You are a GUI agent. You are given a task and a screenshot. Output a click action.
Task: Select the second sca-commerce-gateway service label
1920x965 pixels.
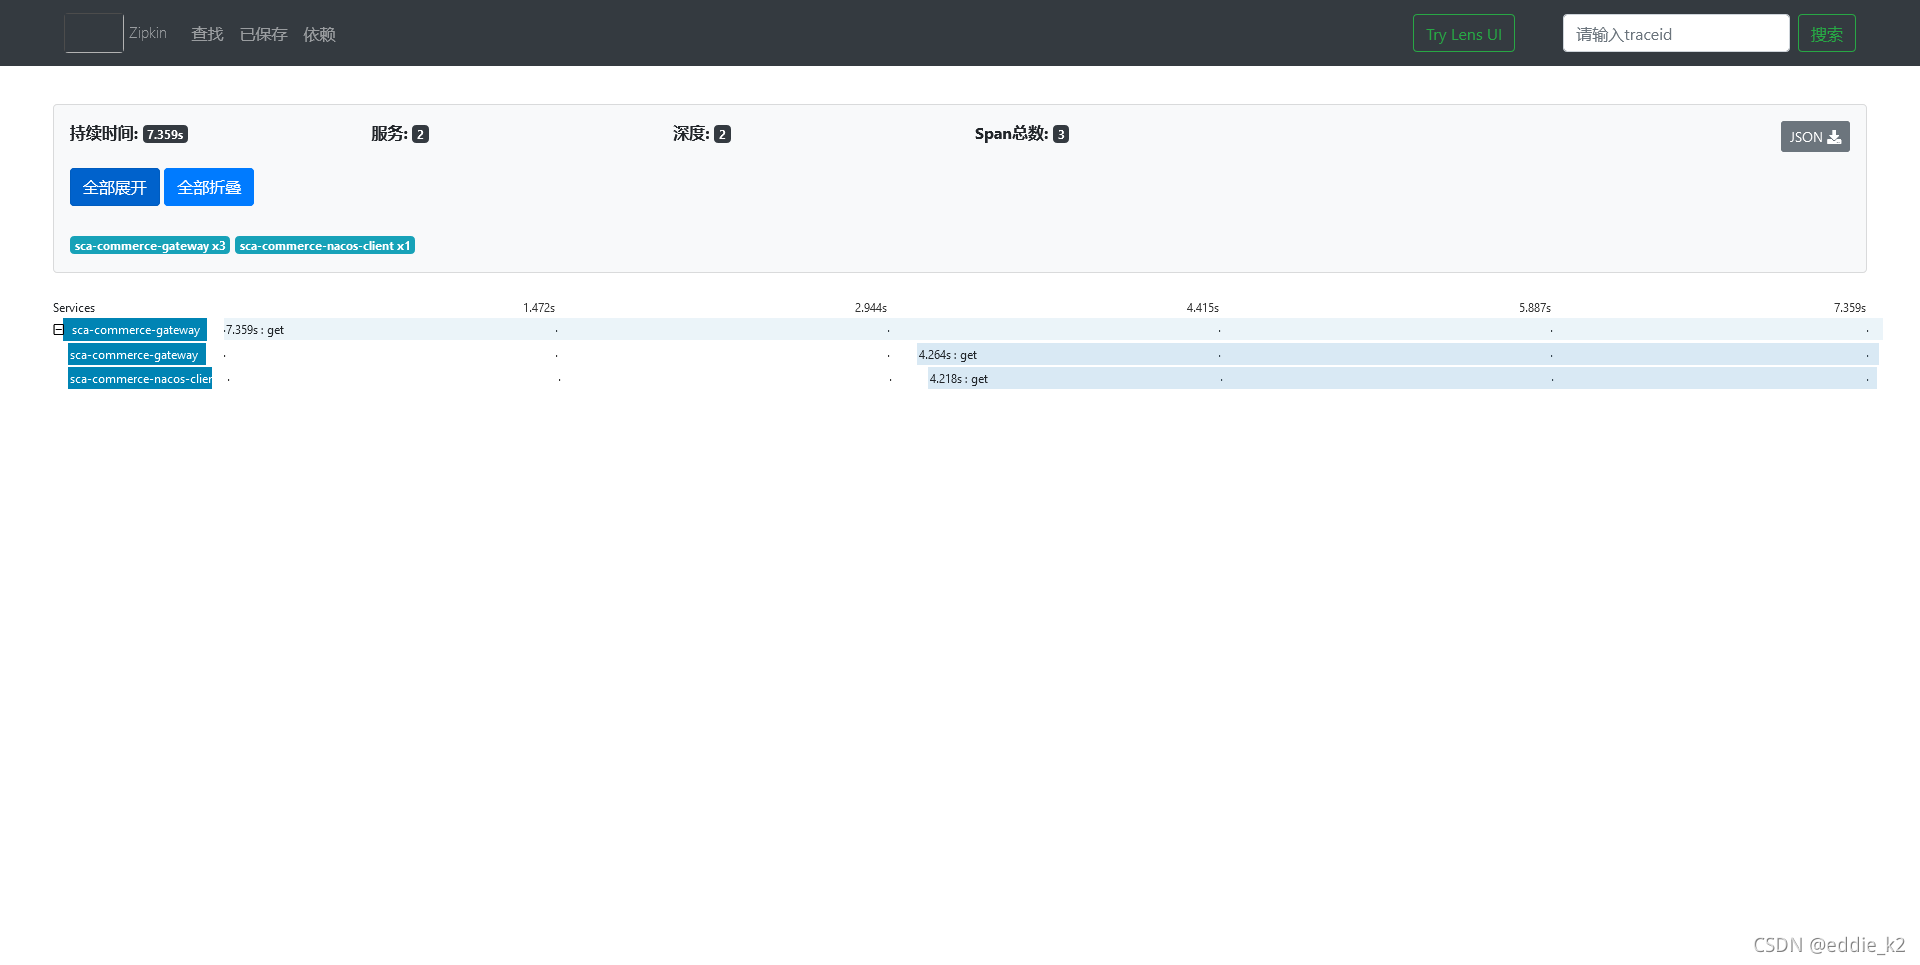click(136, 354)
